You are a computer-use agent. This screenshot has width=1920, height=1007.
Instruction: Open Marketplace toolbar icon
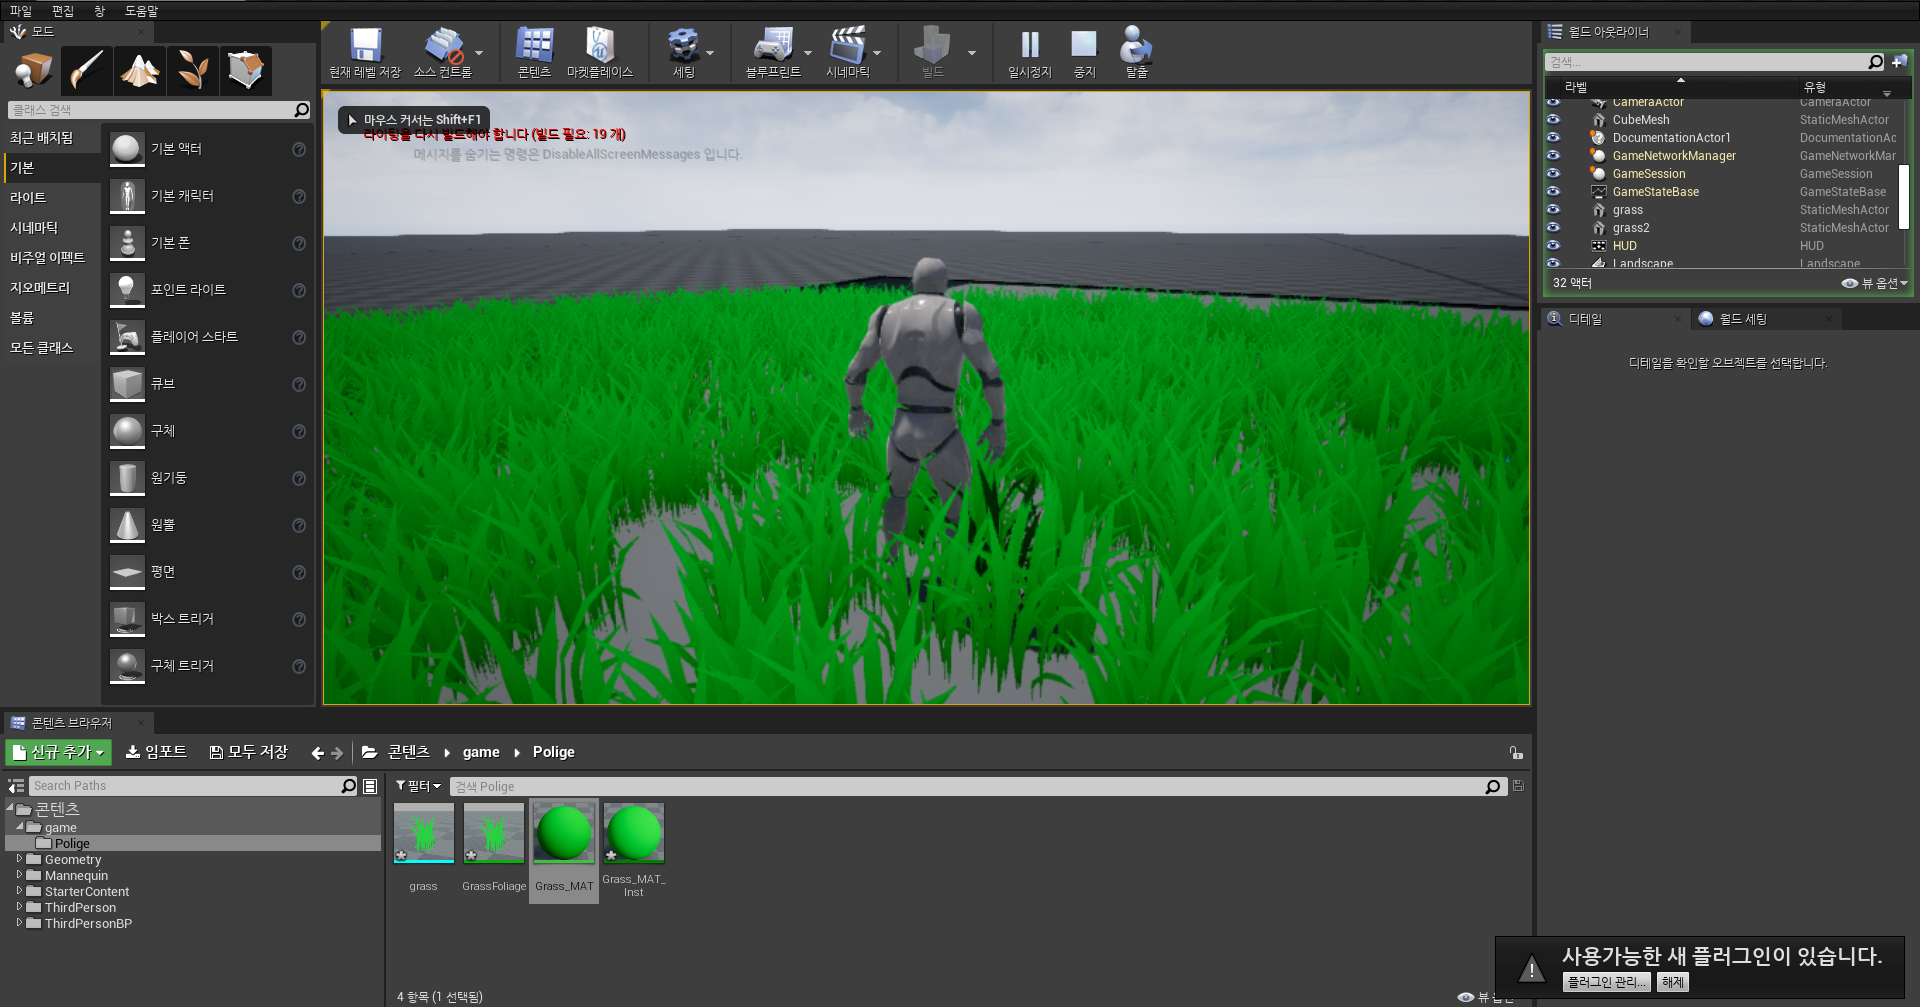tap(599, 53)
